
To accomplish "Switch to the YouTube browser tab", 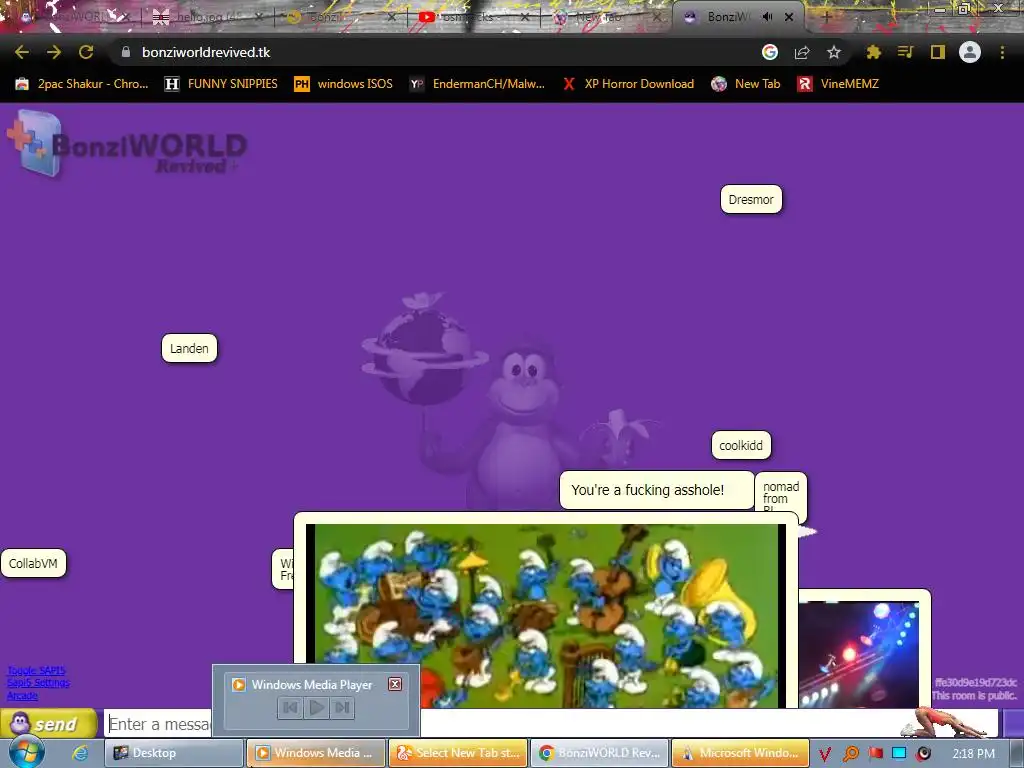I will pos(473,17).
